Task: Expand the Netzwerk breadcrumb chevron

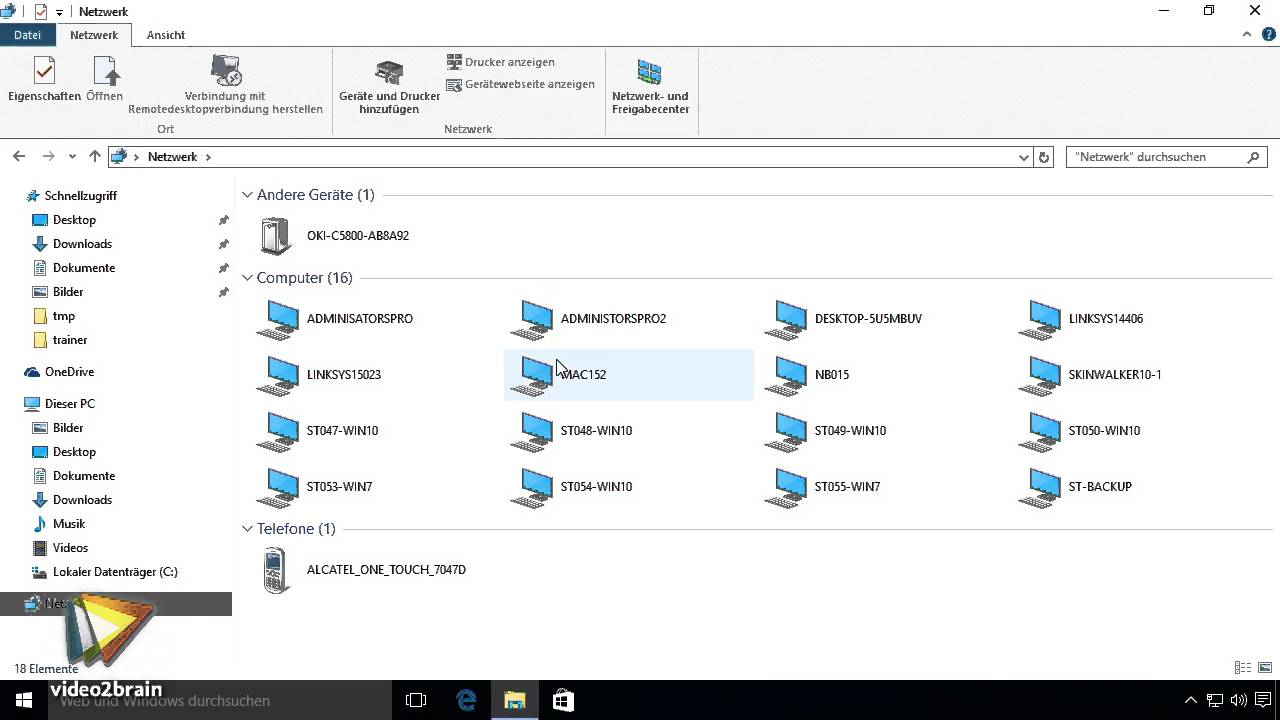Action: (208, 157)
